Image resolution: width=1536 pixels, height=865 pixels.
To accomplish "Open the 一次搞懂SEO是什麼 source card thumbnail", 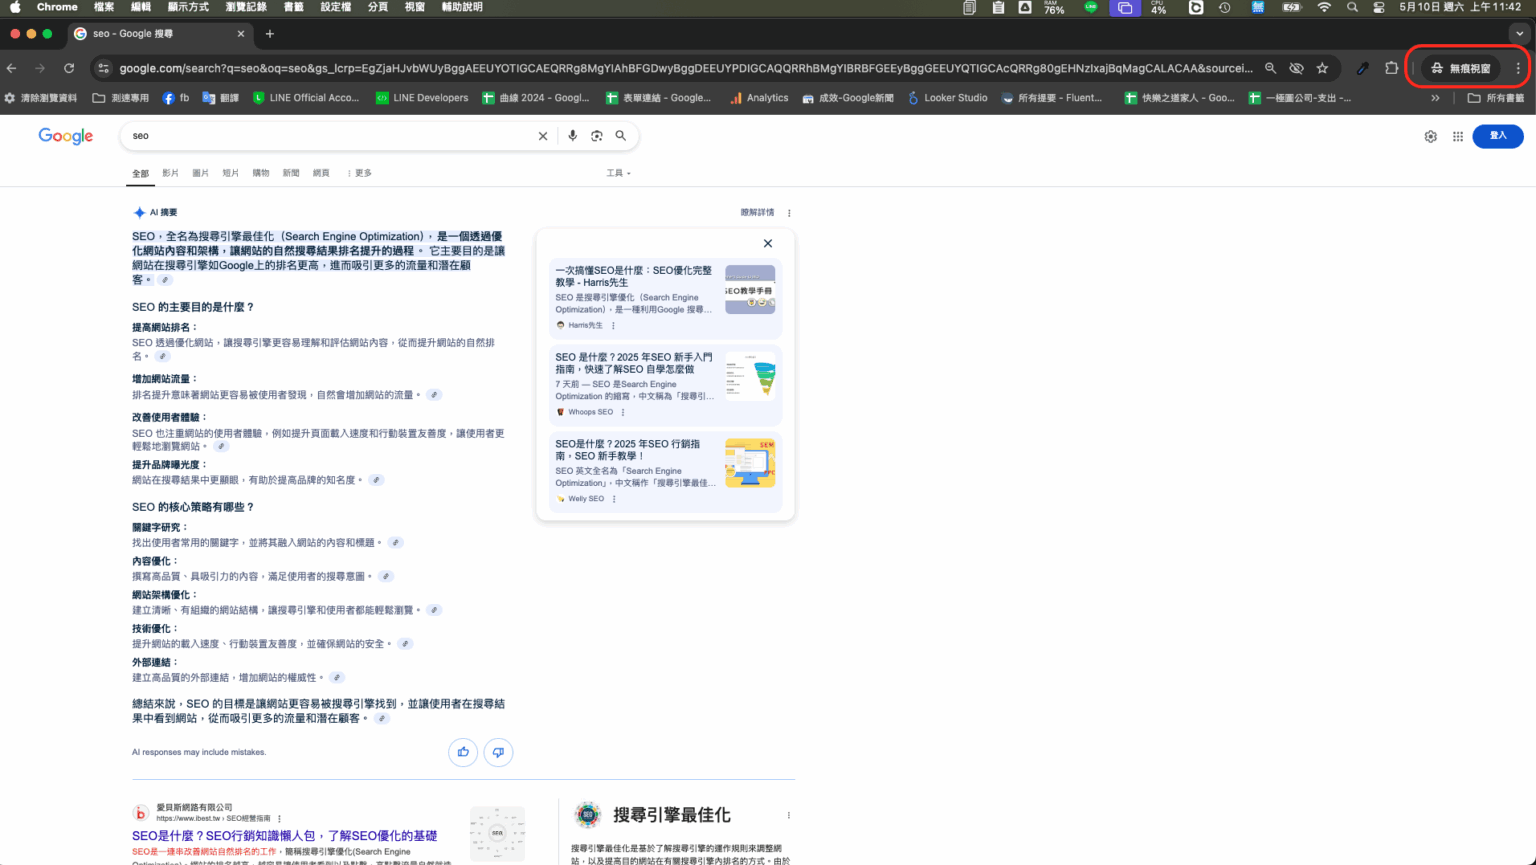I will click(750, 289).
